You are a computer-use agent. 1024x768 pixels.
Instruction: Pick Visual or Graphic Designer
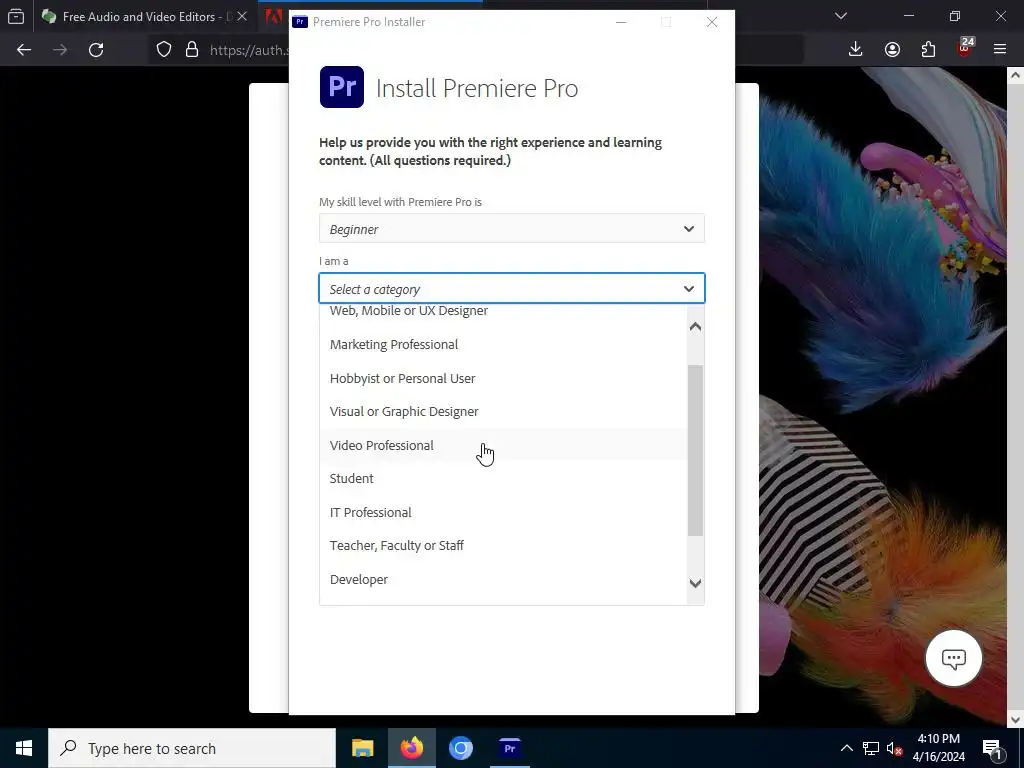[503, 412]
